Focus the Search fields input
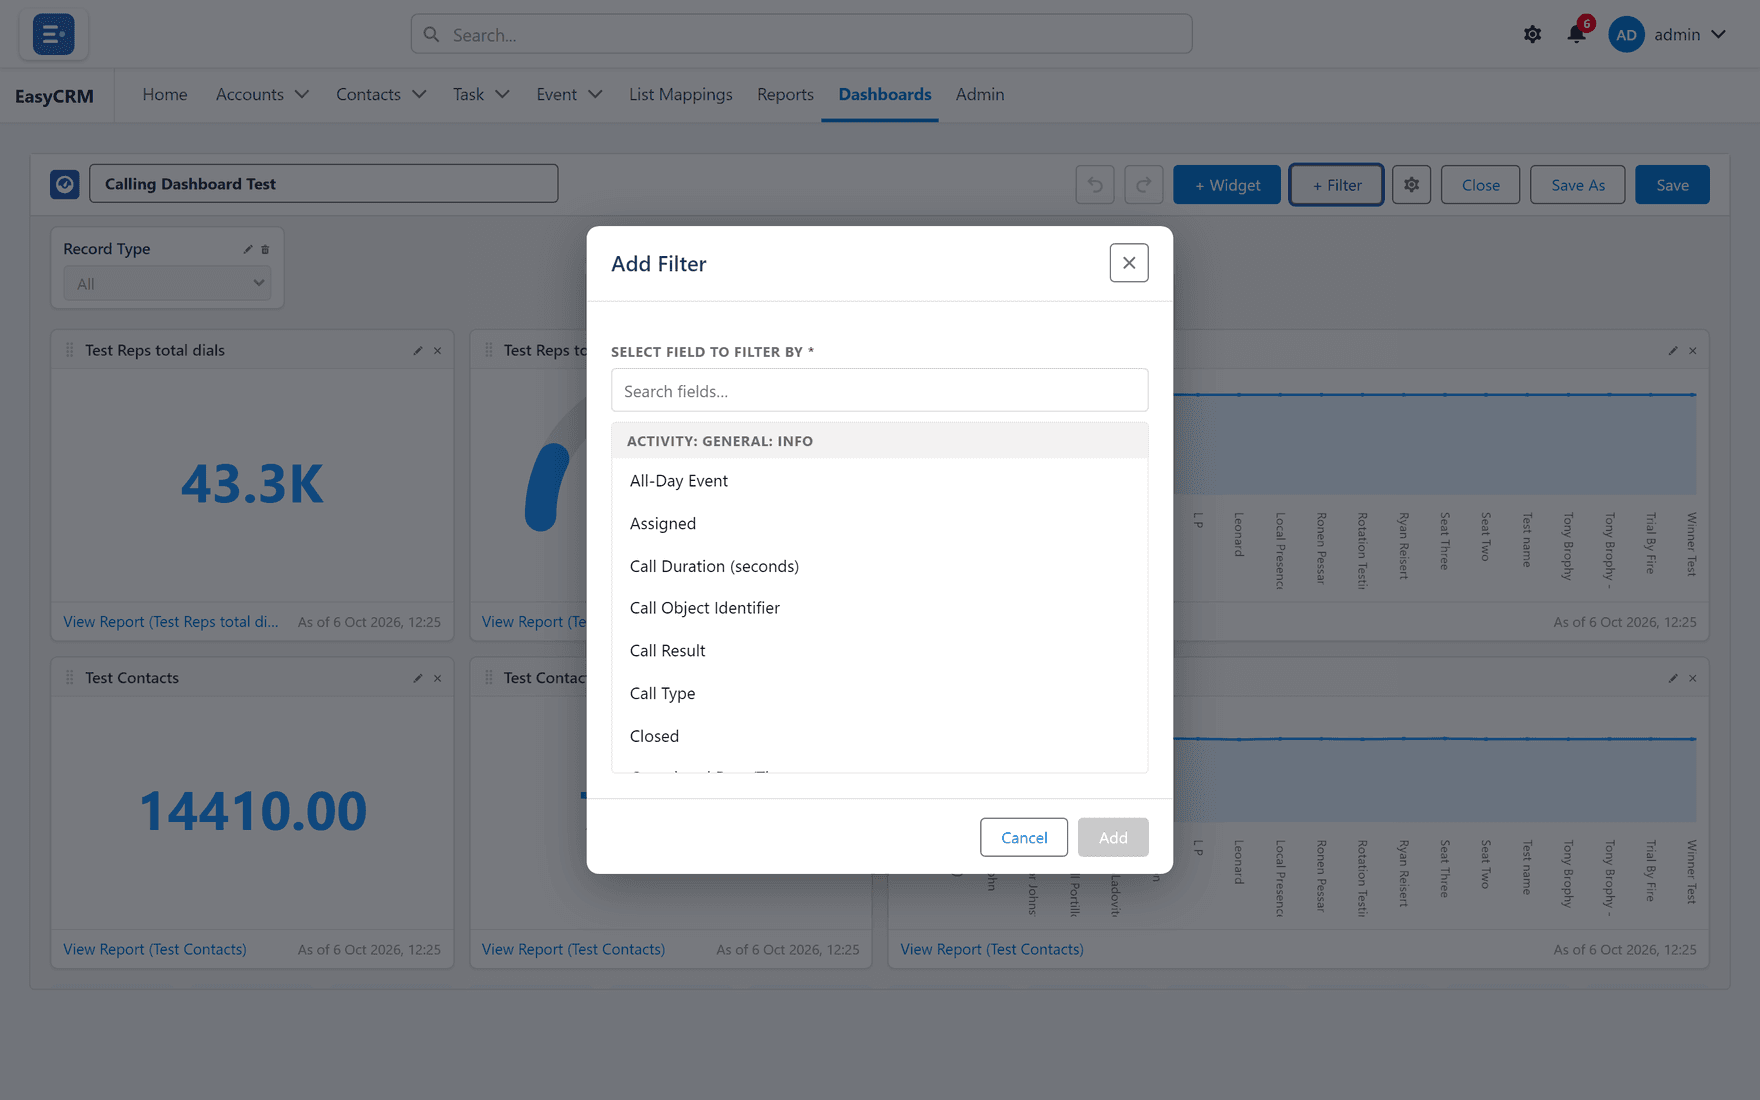Viewport: 1760px width, 1100px height. click(x=880, y=390)
